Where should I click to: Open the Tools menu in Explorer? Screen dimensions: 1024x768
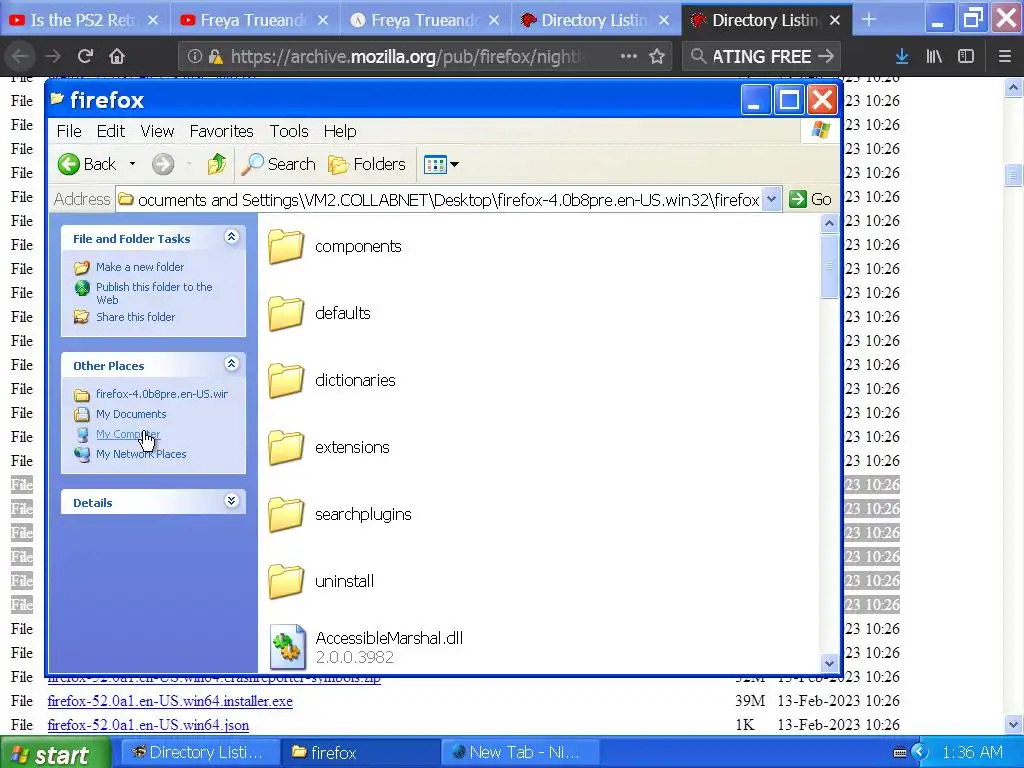(x=289, y=131)
